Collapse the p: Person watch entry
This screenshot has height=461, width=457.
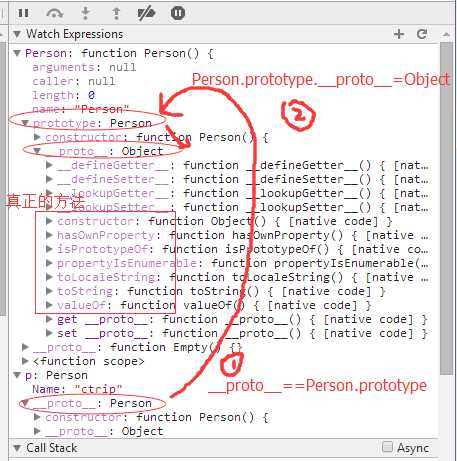[17, 375]
